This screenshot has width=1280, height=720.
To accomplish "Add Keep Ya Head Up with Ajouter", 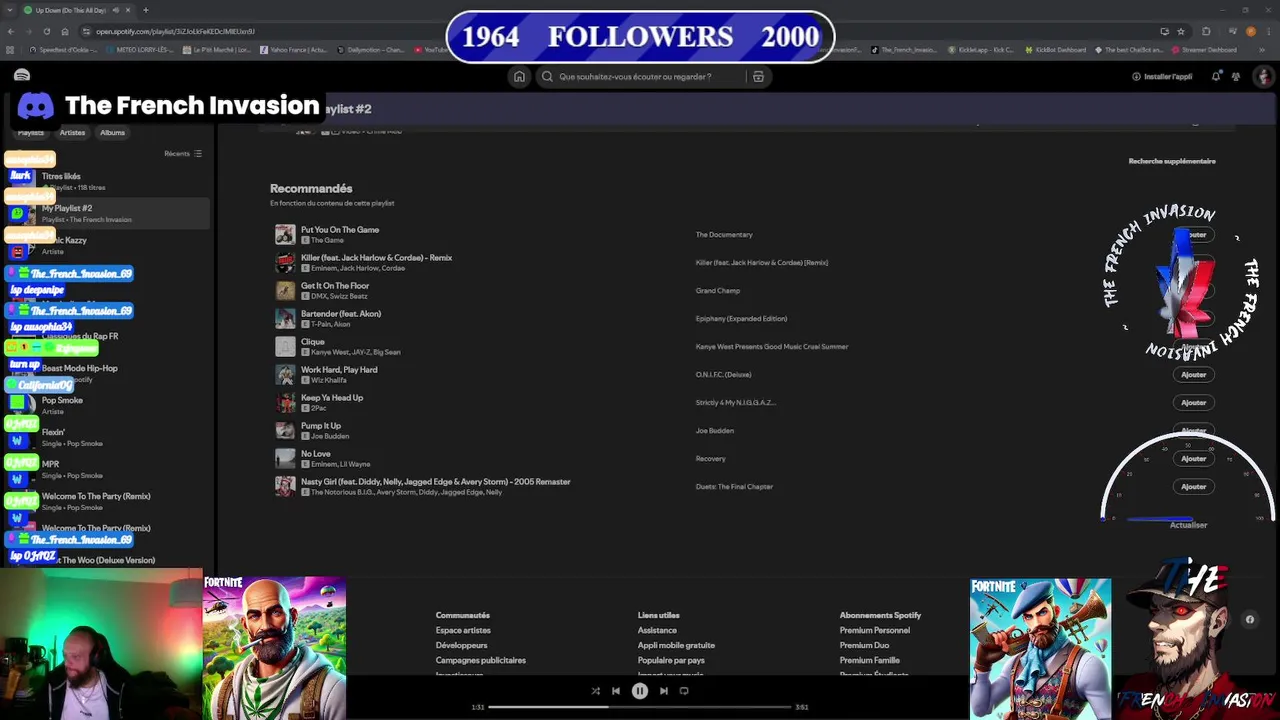I will click(1193, 402).
